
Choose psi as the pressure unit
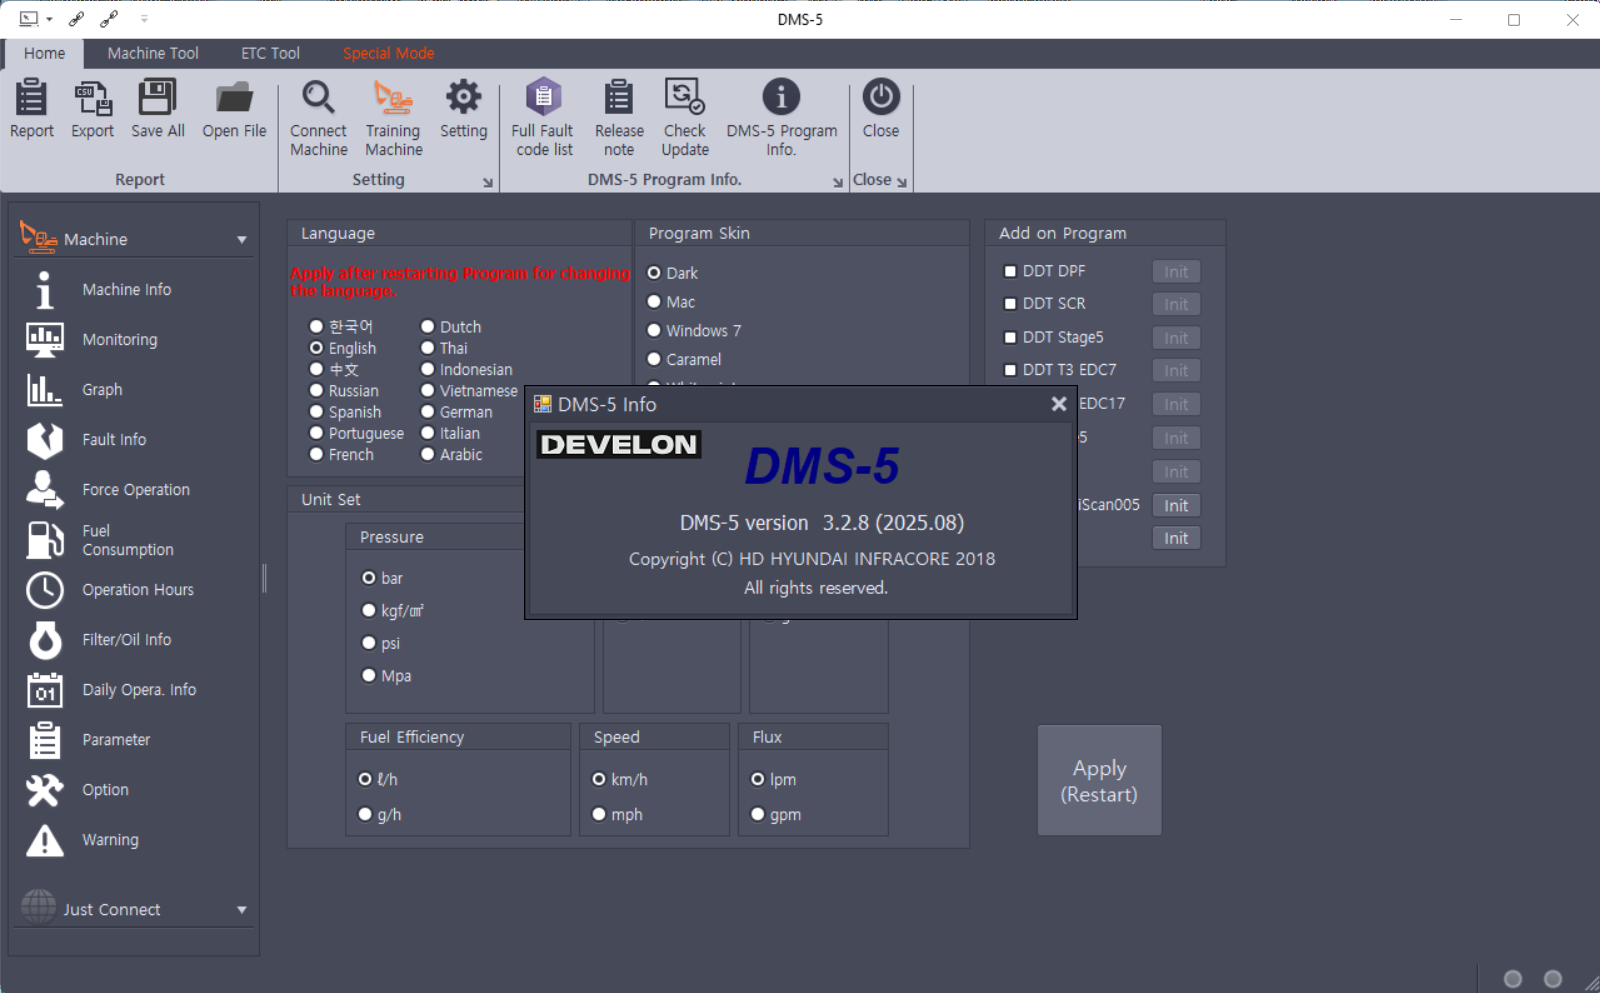click(369, 644)
